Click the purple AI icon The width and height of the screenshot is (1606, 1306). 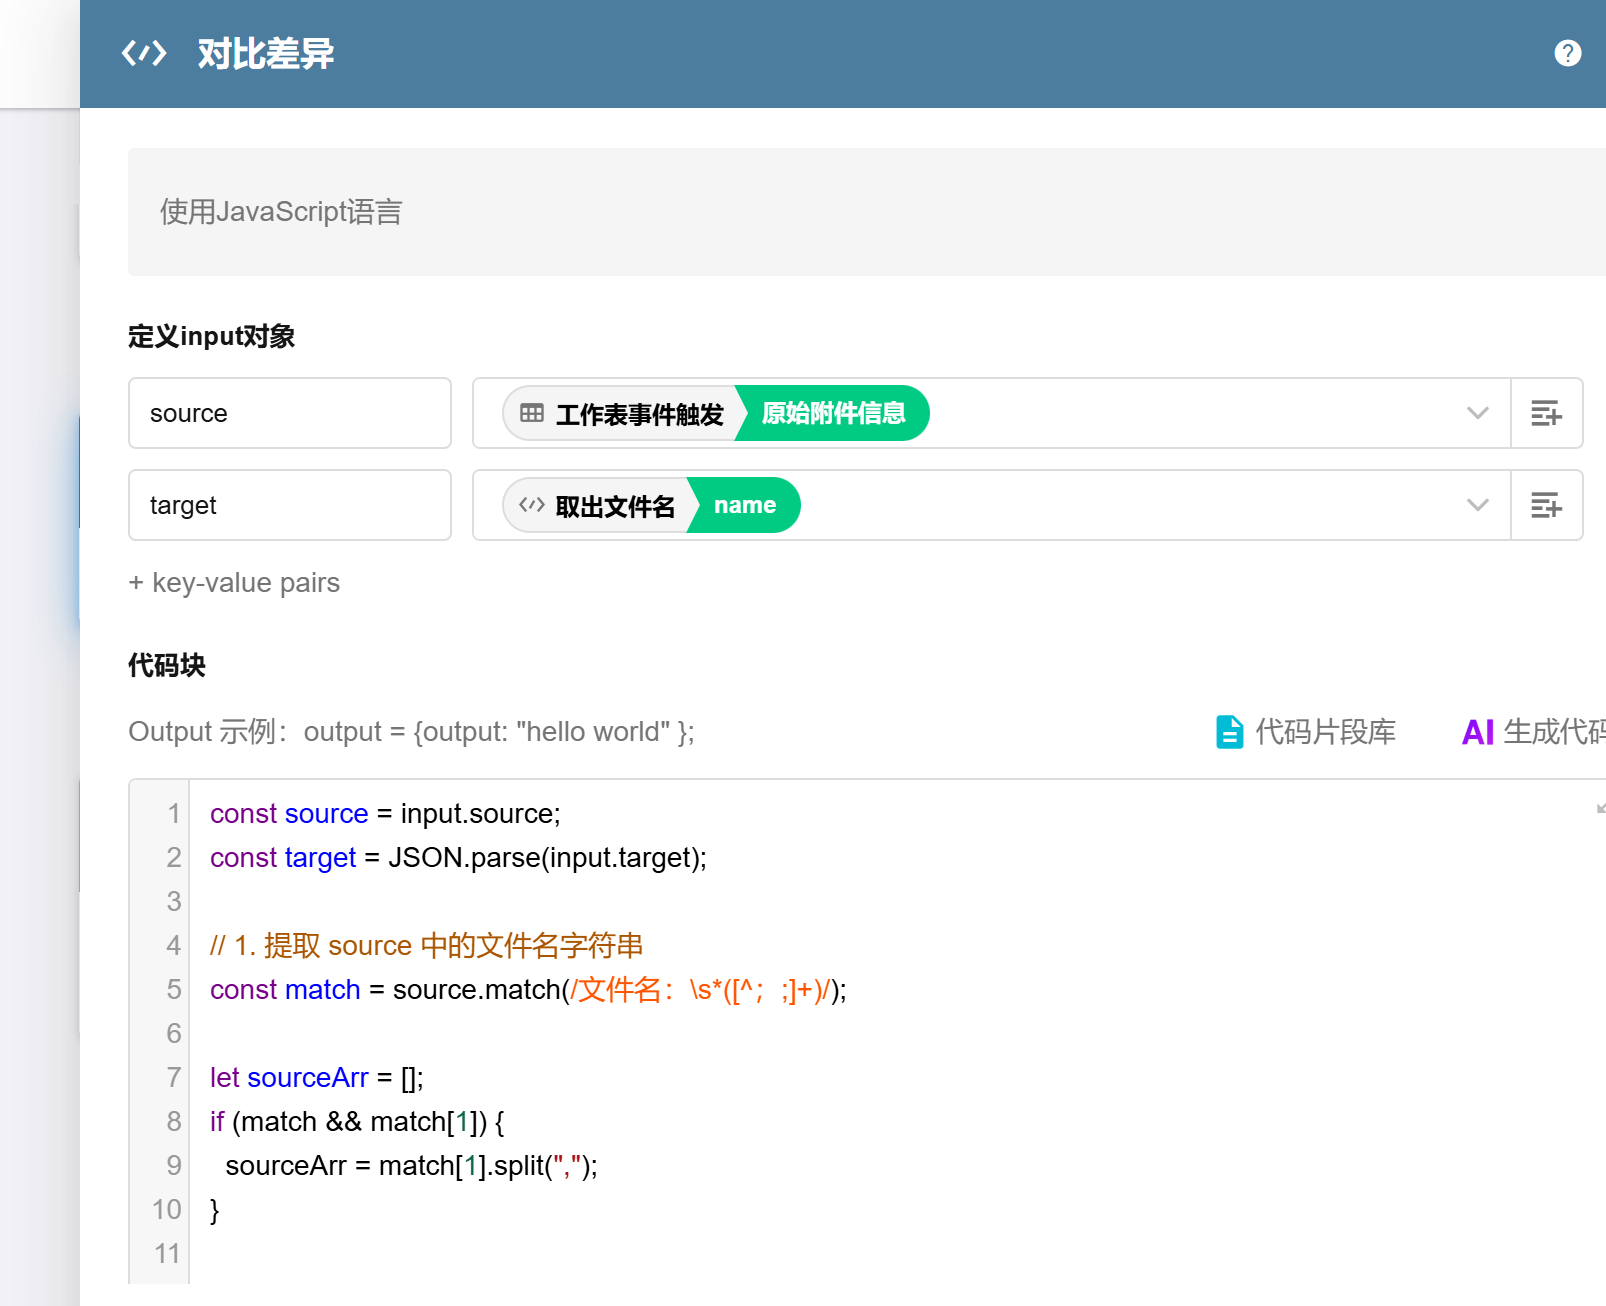tap(1477, 732)
